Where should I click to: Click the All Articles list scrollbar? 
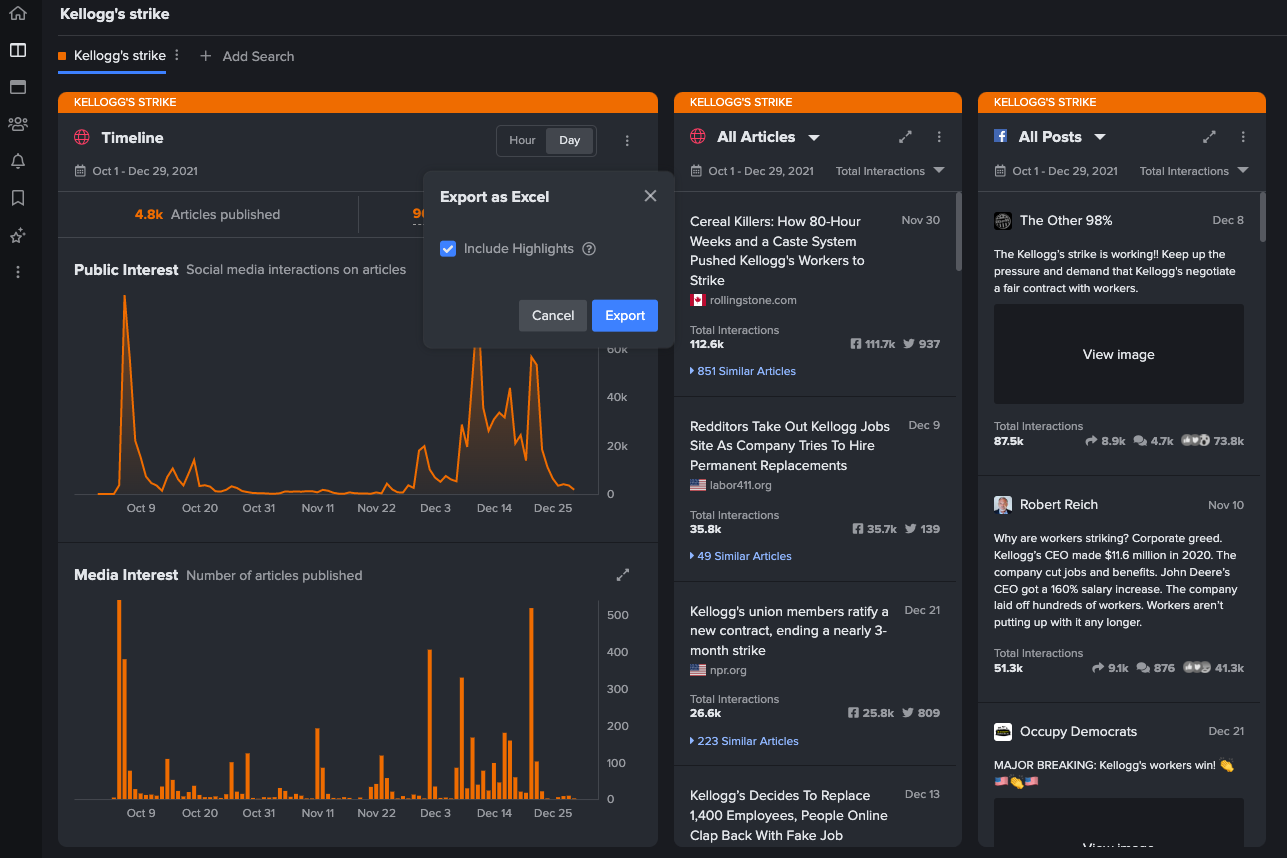[x=959, y=231]
